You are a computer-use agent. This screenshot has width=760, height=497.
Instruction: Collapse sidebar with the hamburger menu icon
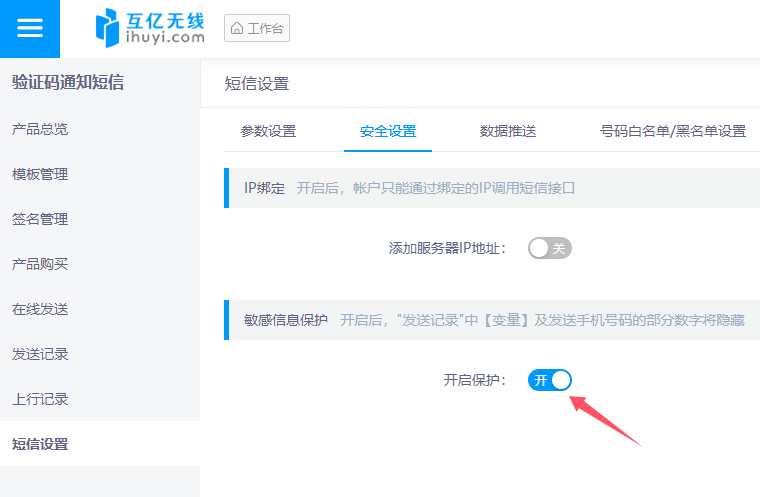[x=30, y=28]
